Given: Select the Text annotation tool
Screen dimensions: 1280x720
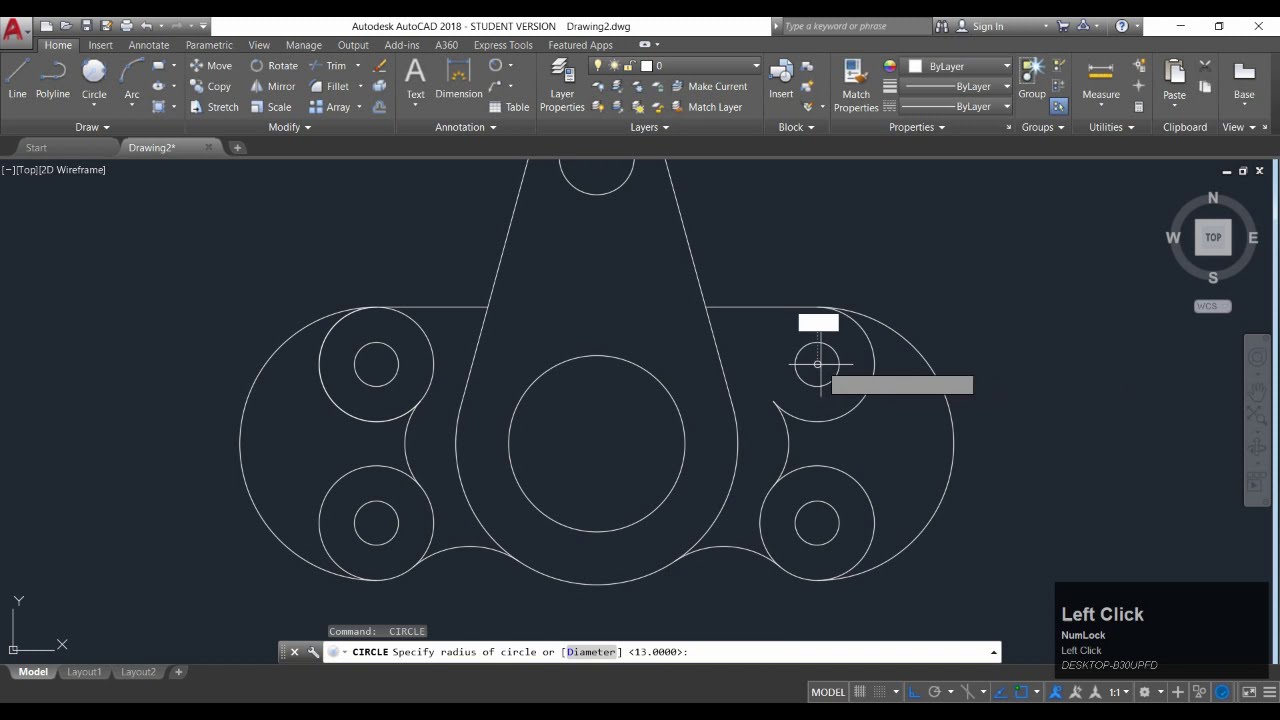Looking at the screenshot, I should point(415,78).
